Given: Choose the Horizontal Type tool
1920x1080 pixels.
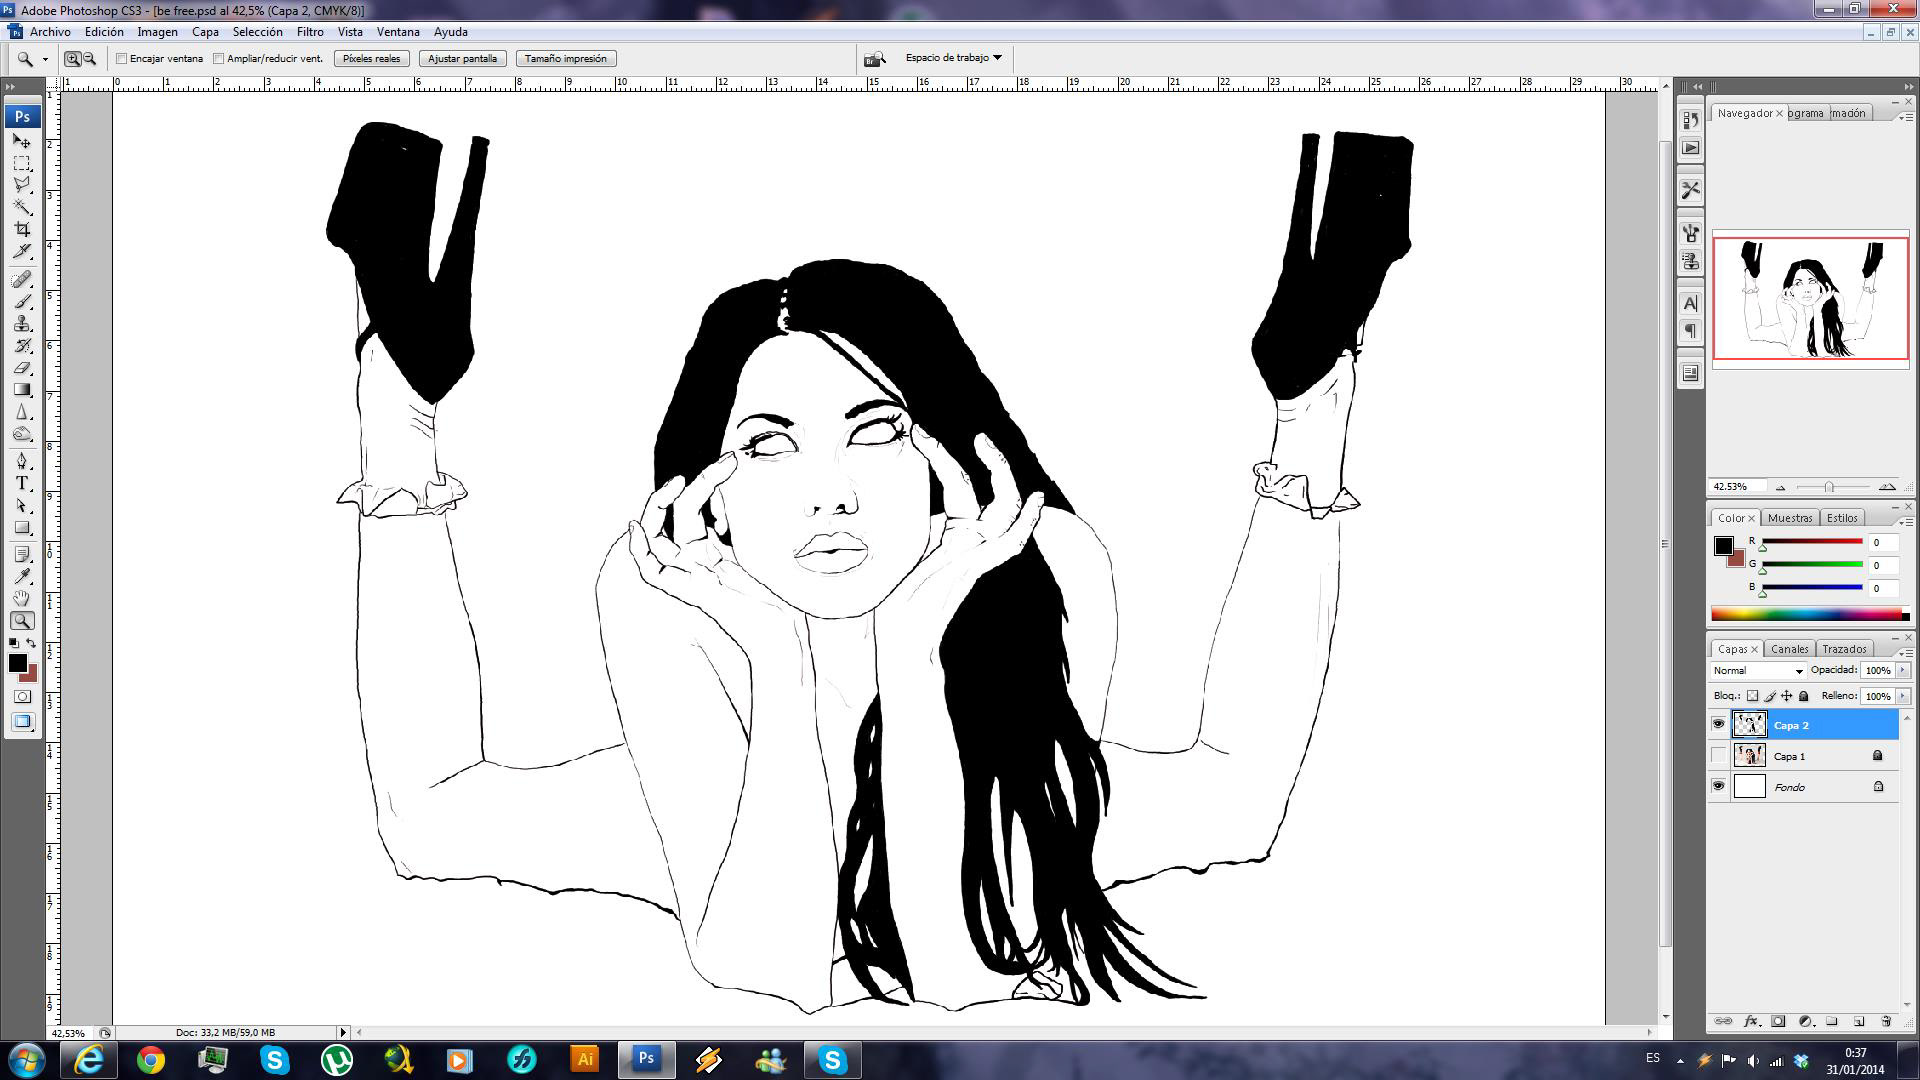Looking at the screenshot, I should click(x=22, y=483).
